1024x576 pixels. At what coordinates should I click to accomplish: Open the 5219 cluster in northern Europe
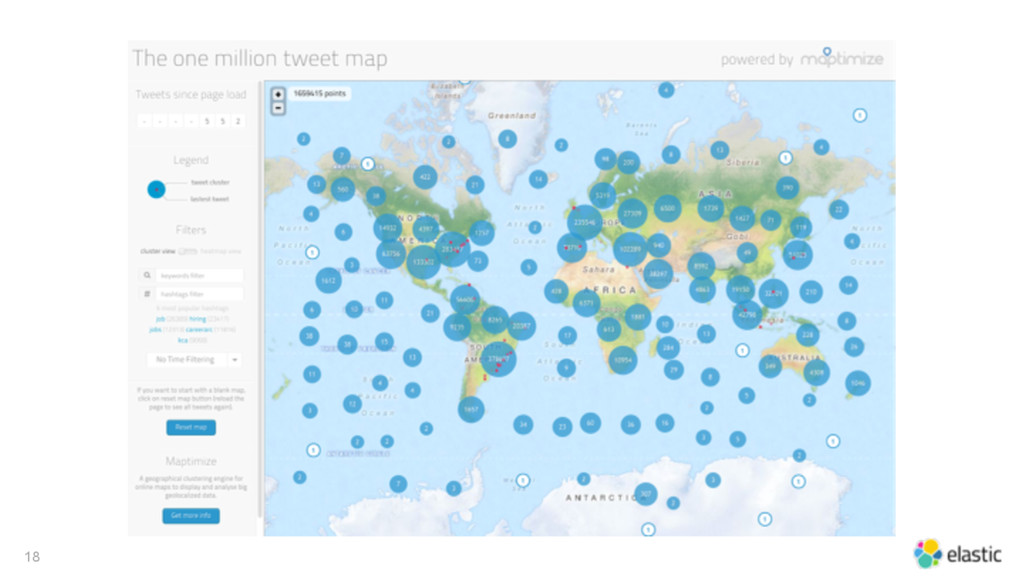click(x=603, y=195)
